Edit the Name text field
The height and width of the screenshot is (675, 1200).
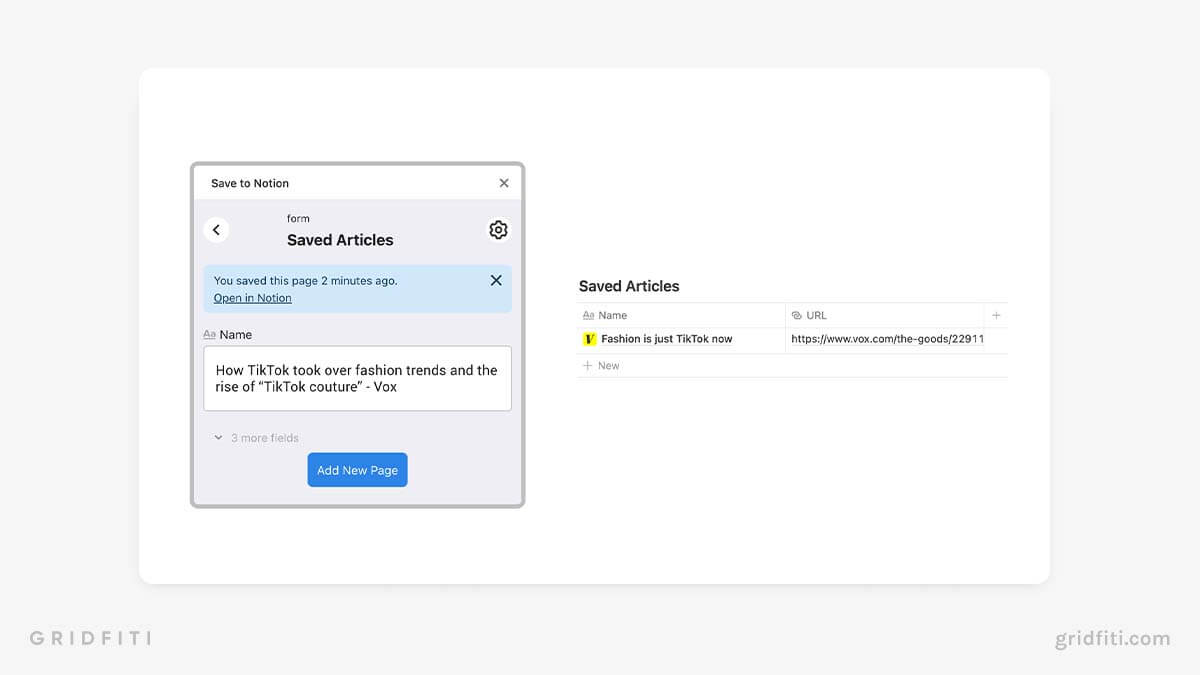(357, 378)
